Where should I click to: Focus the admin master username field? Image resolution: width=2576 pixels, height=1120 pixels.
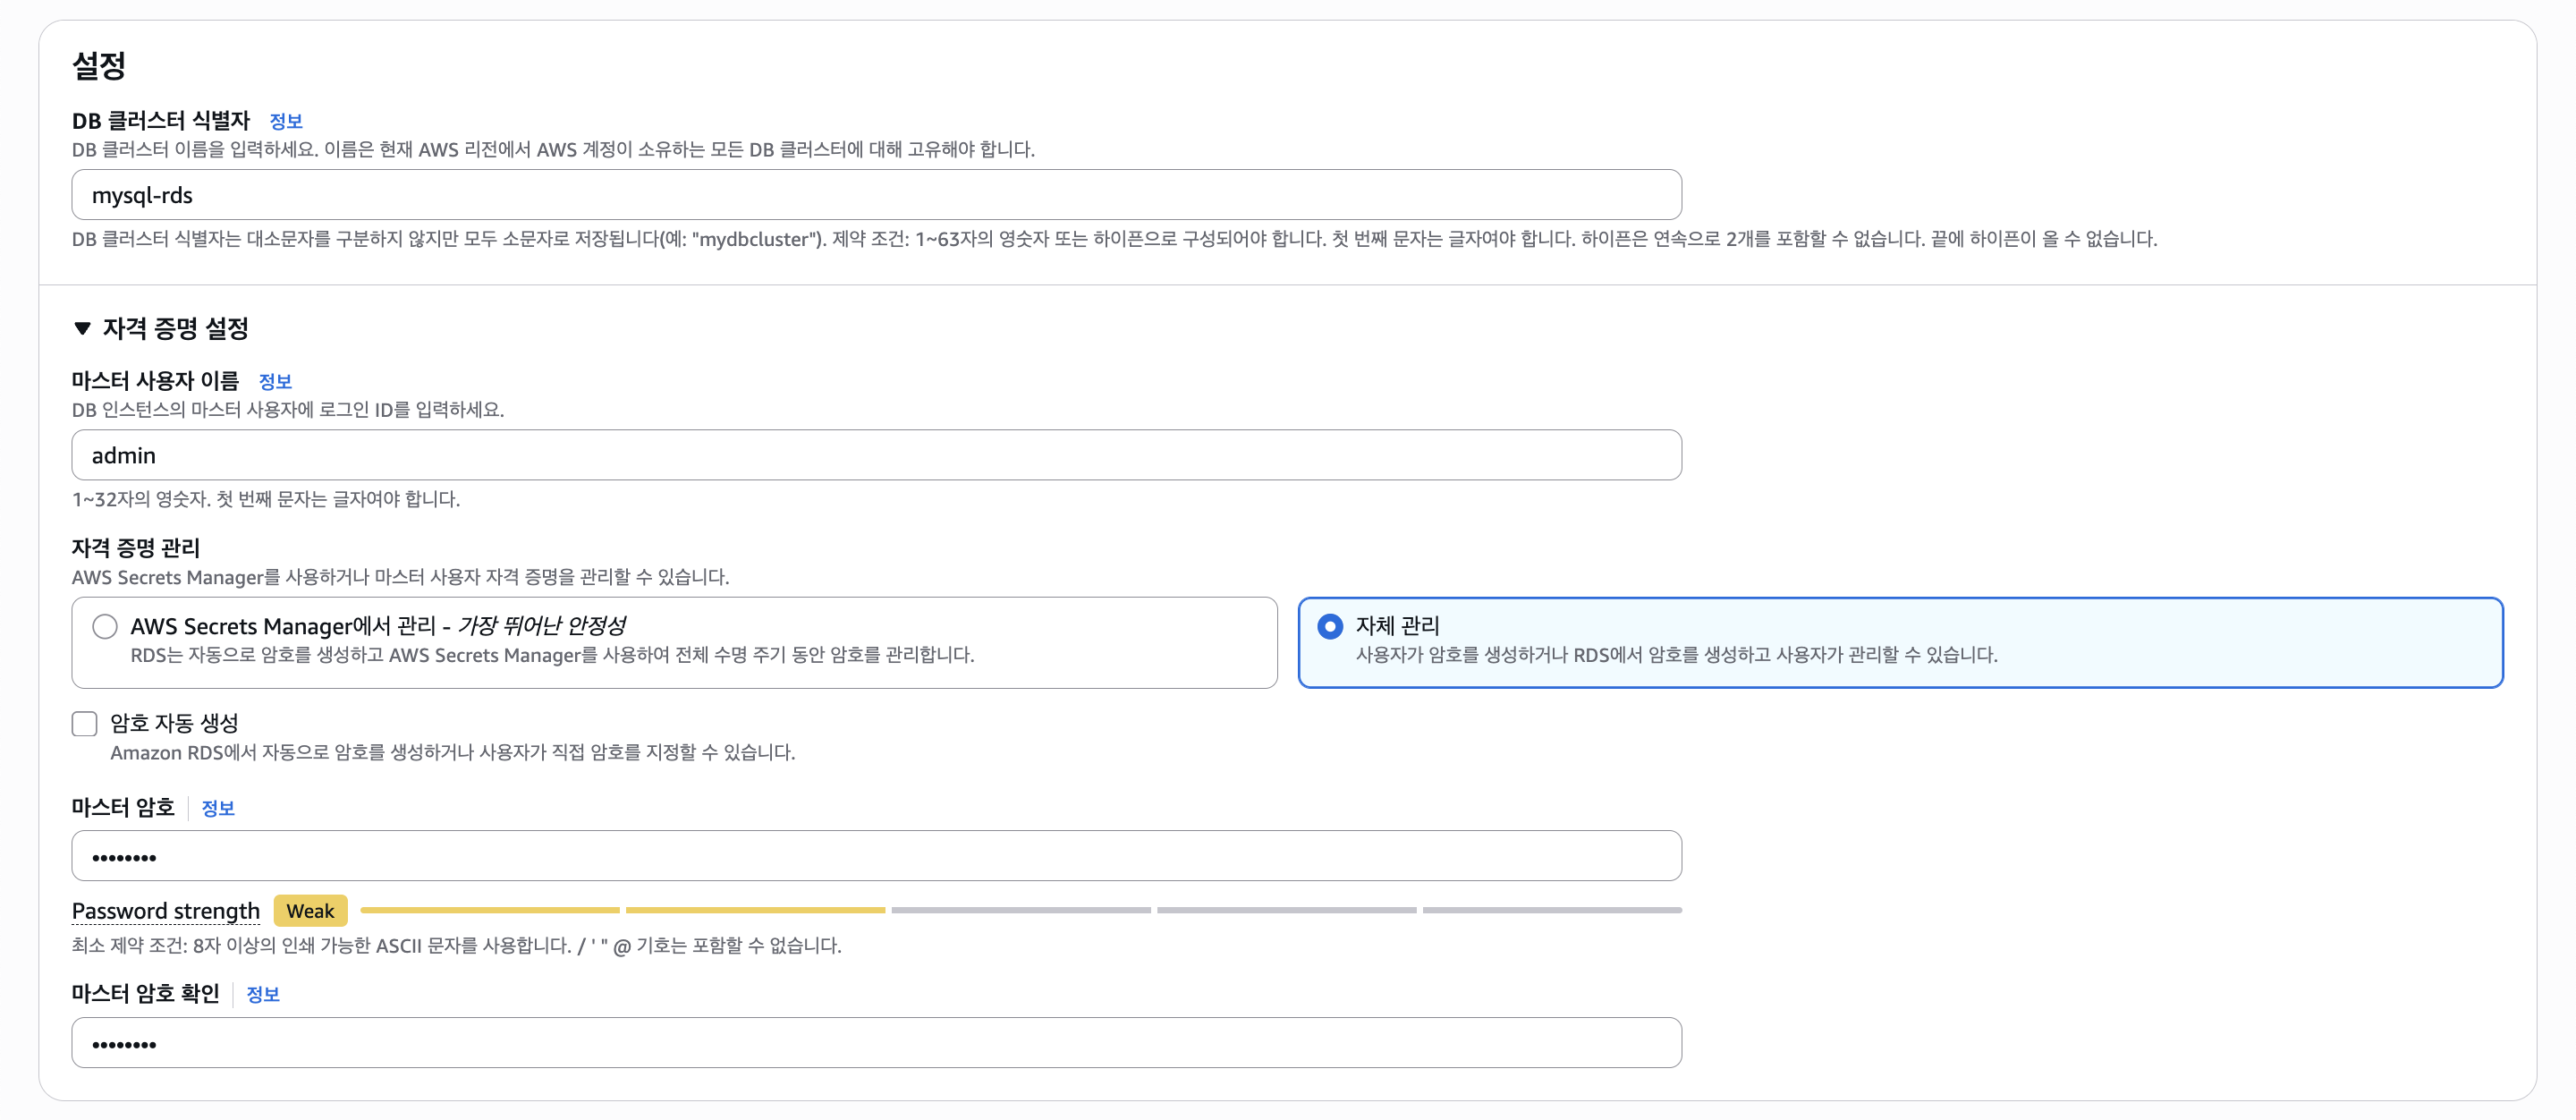pyautogui.click(x=875, y=455)
